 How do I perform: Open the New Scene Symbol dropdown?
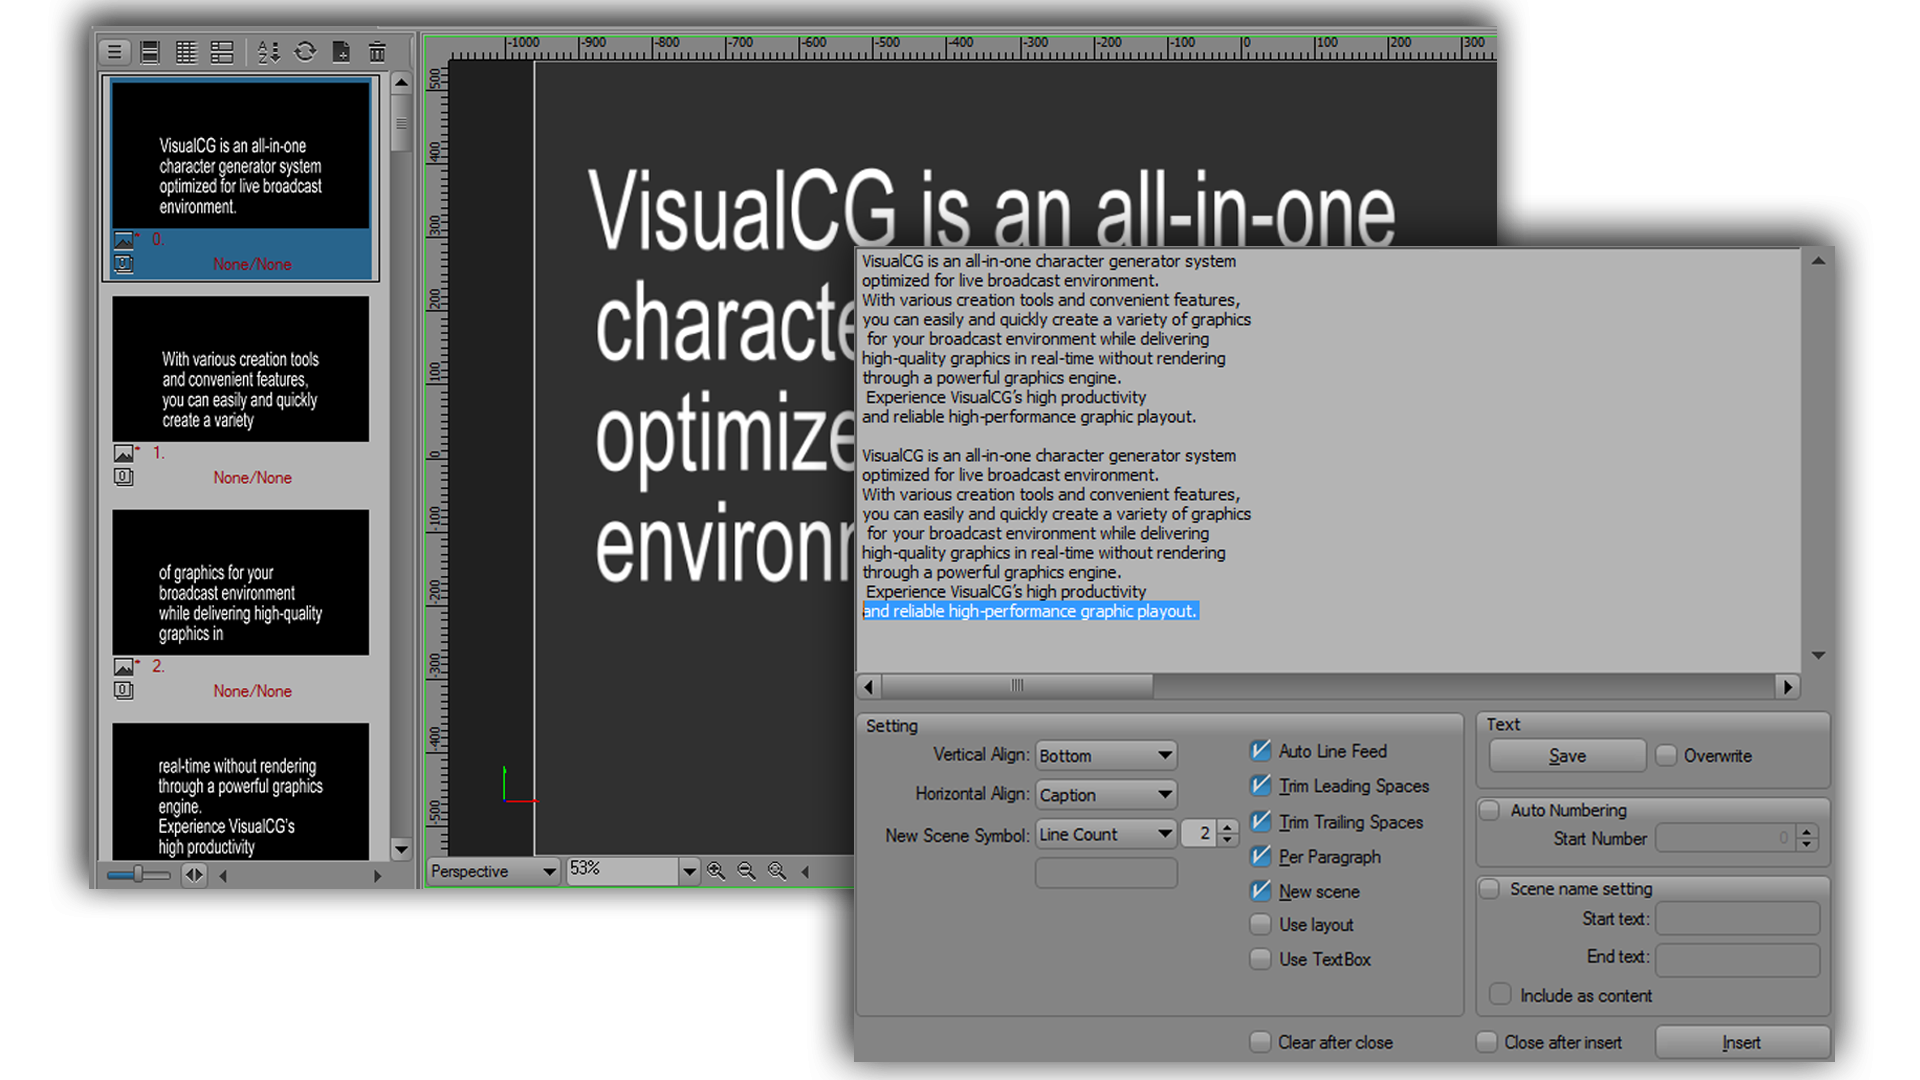(1106, 834)
